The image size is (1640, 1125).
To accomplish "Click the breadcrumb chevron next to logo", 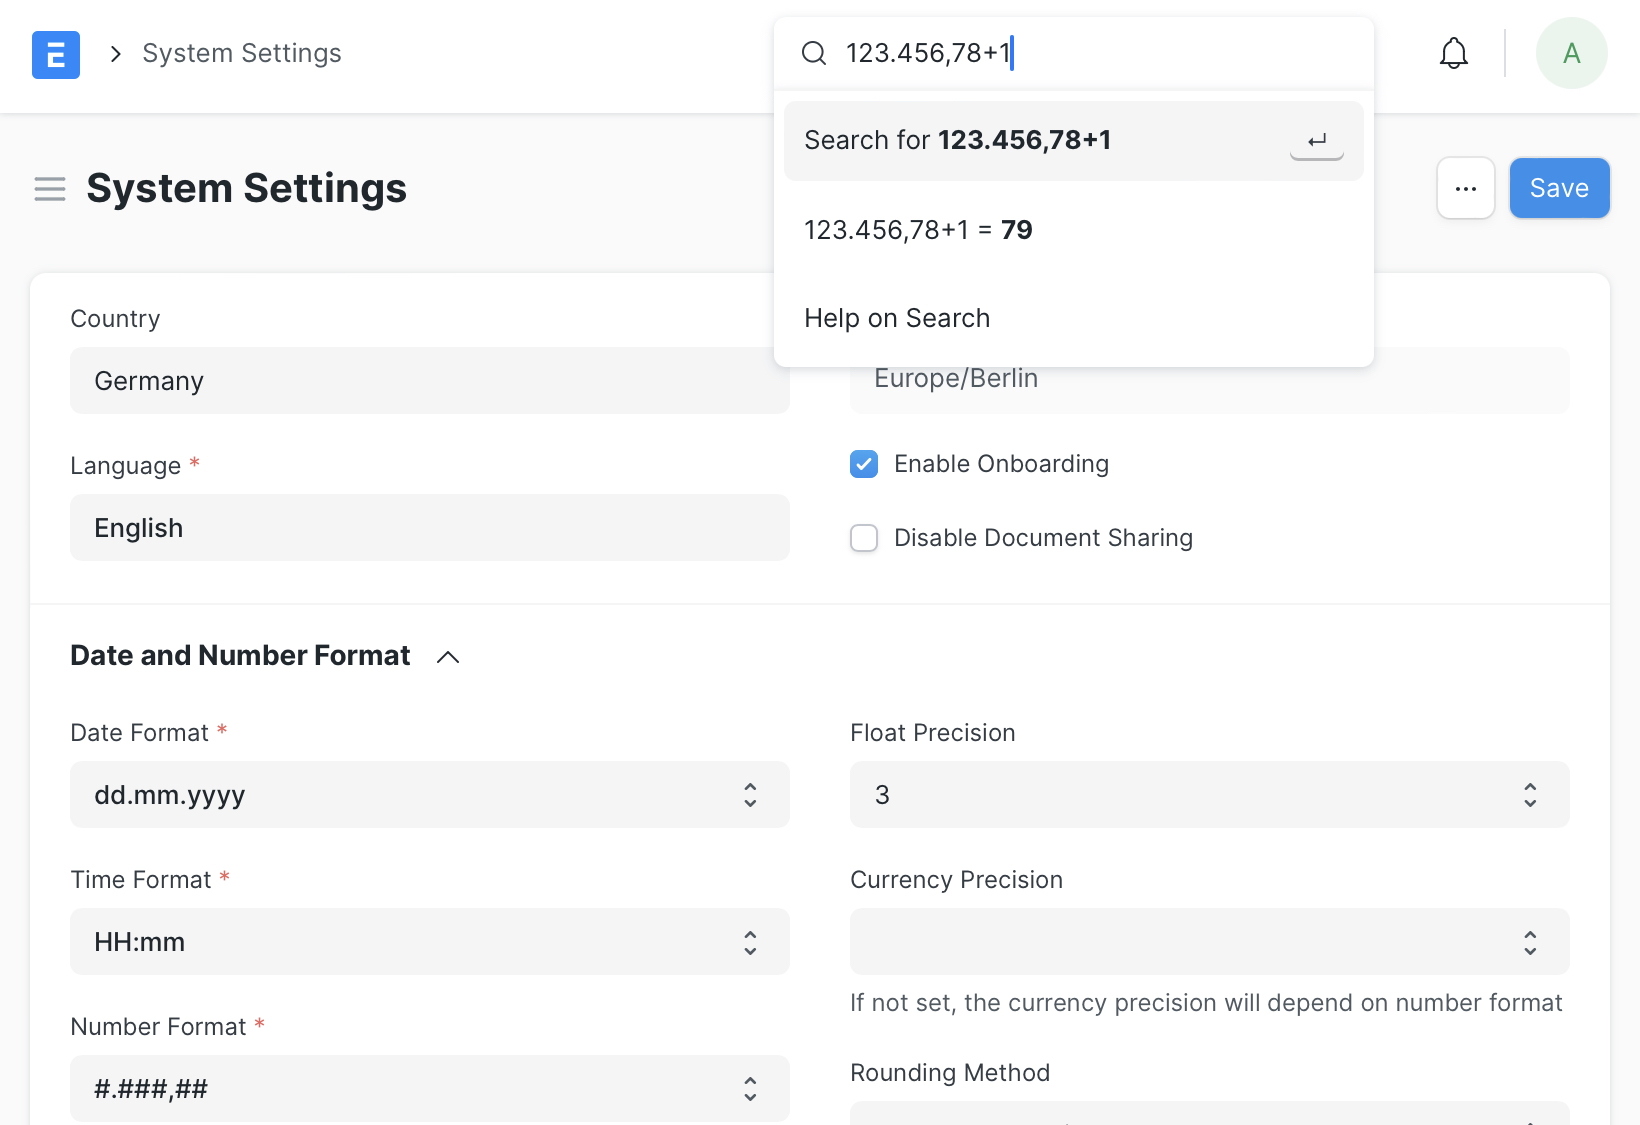I will 115,53.
